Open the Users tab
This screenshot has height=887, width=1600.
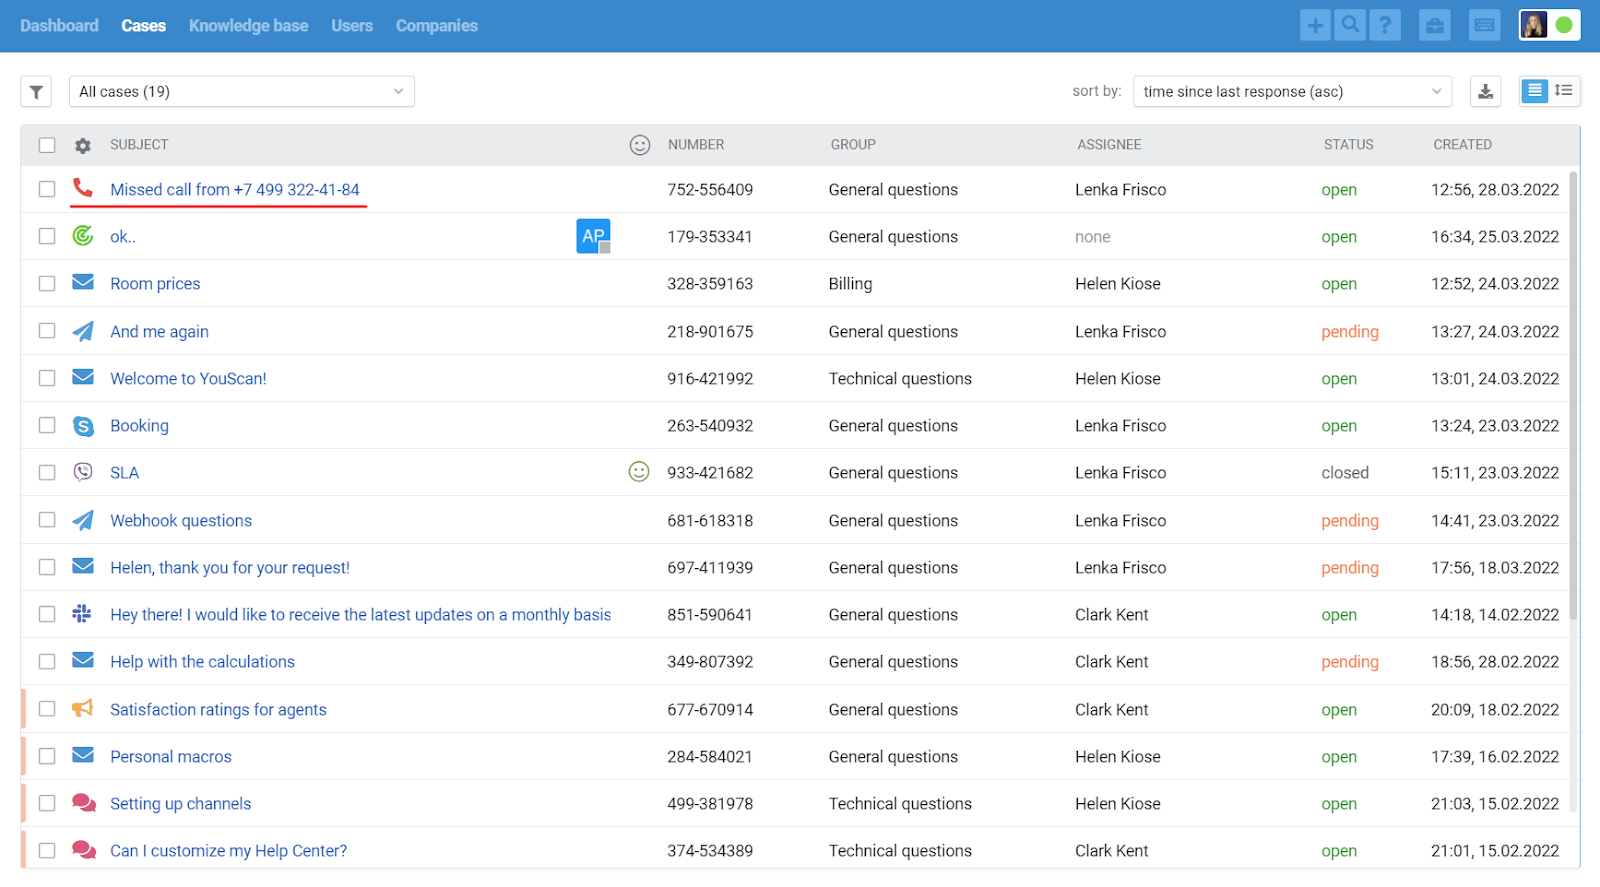[x=352, y=26]
